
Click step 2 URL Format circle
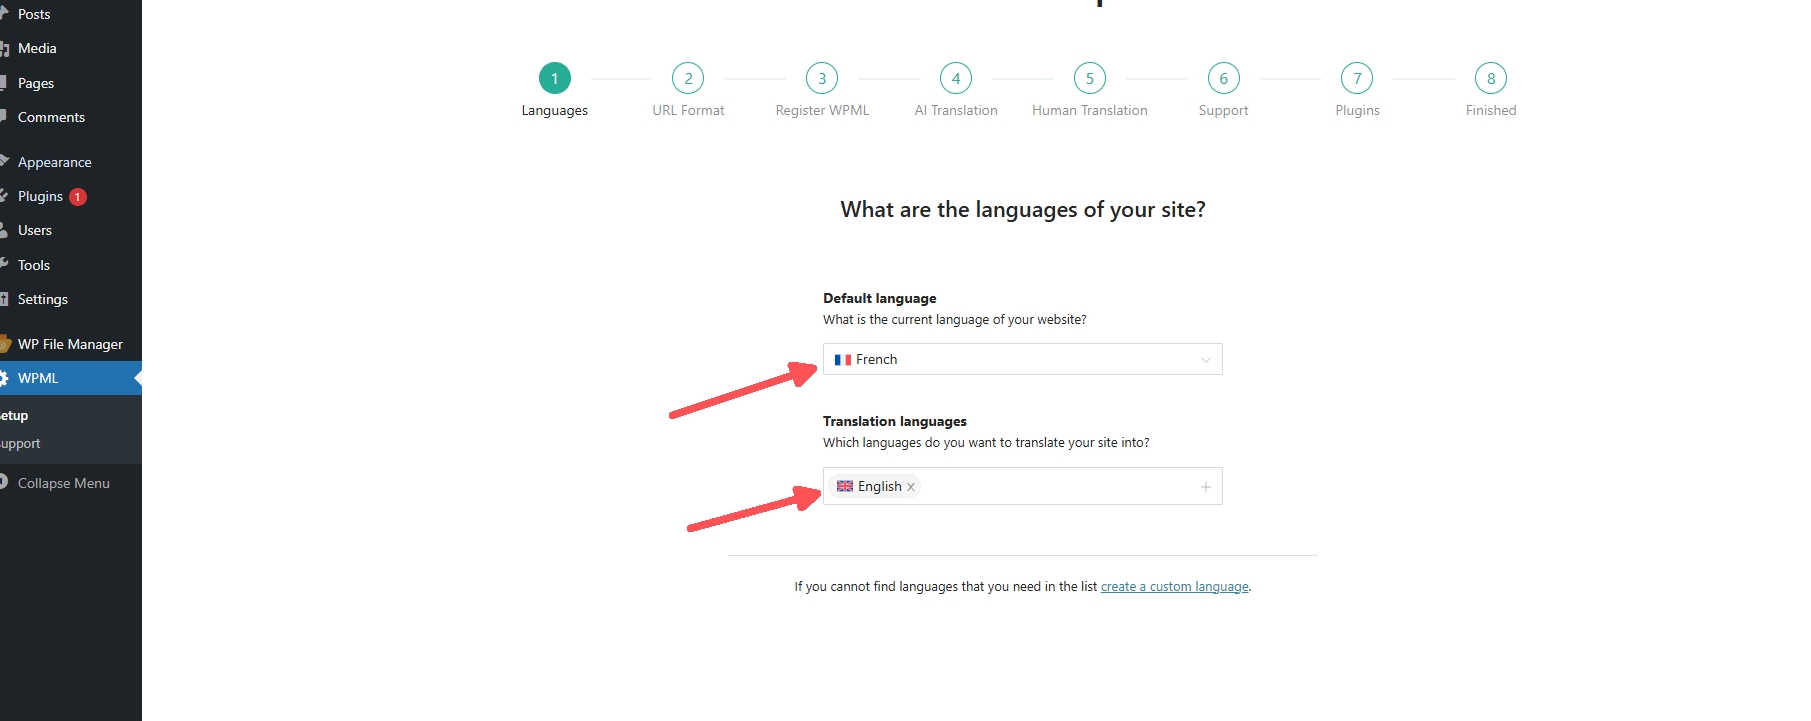pyautogui.click(x=688, y=78)
